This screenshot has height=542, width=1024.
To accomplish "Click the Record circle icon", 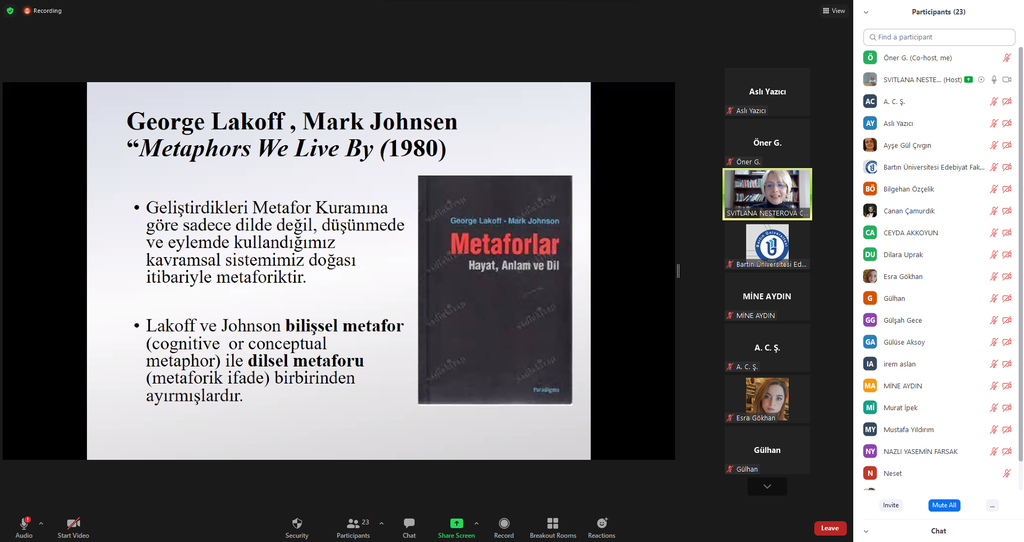I will pos(504,523).
